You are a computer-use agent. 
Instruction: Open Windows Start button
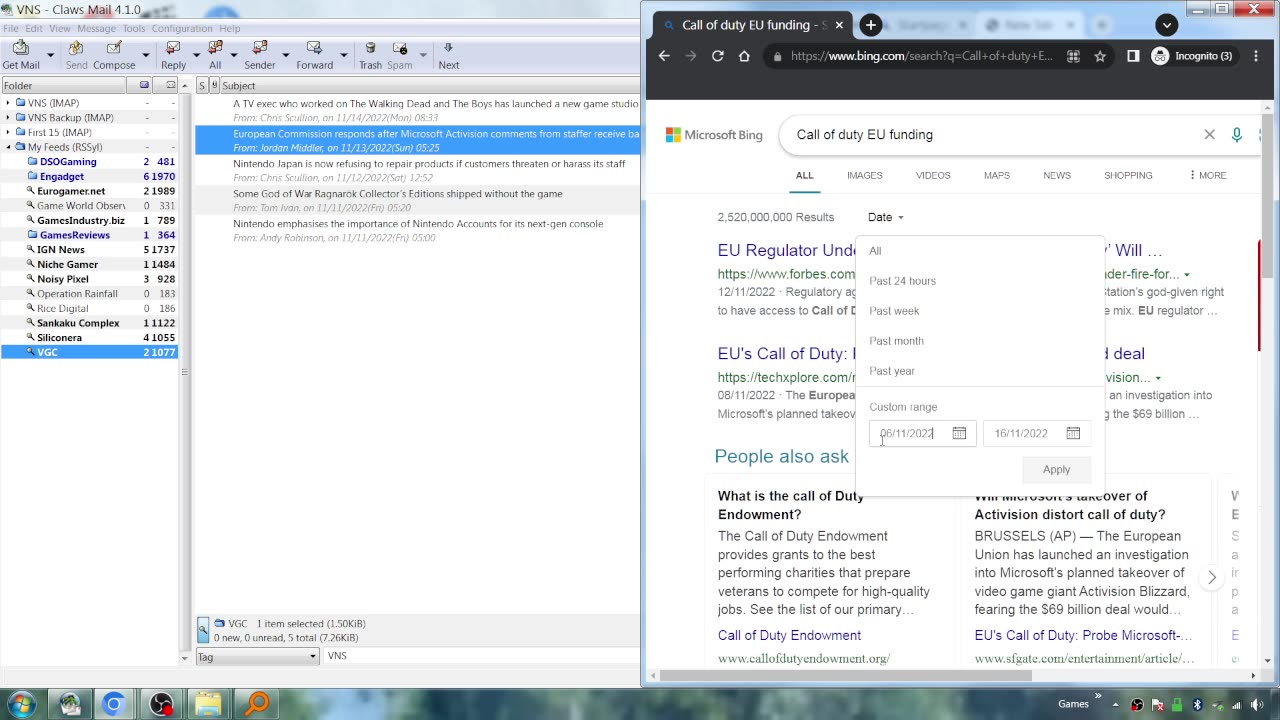point(20,704)
